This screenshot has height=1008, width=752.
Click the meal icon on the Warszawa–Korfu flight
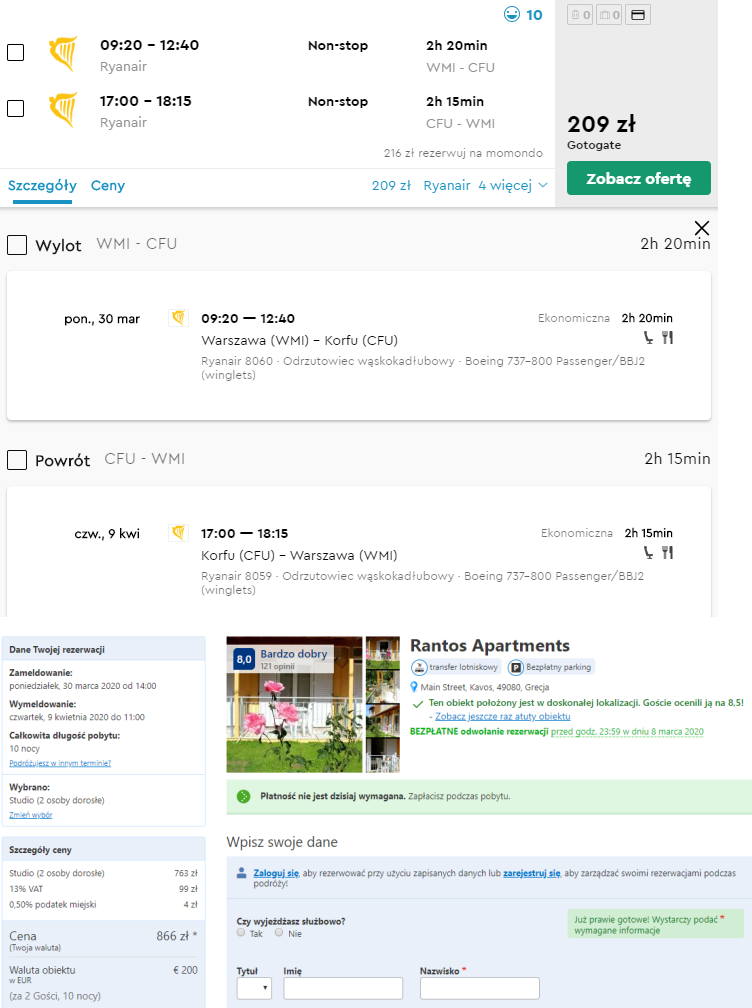[668, 338]
